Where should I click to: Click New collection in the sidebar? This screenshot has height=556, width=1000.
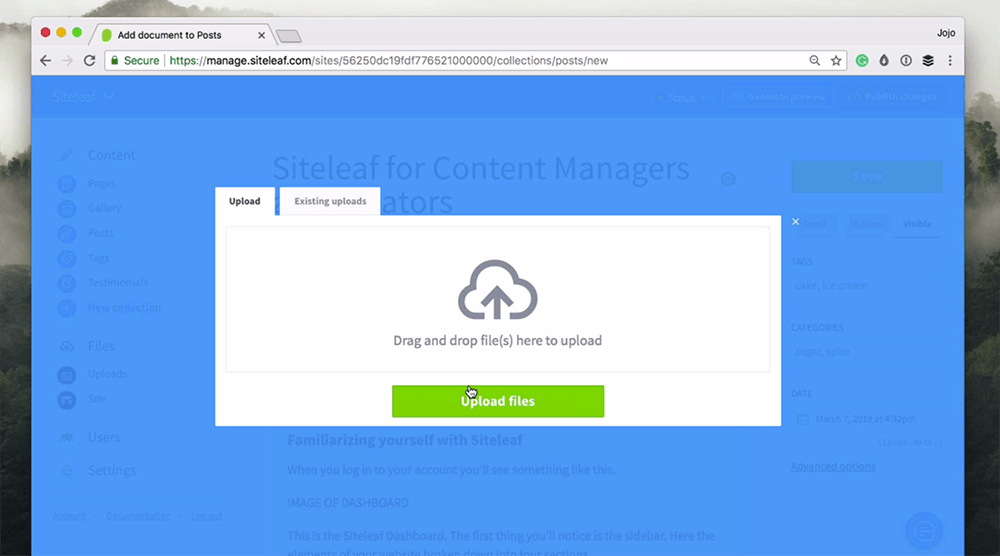tap(124, 307)
